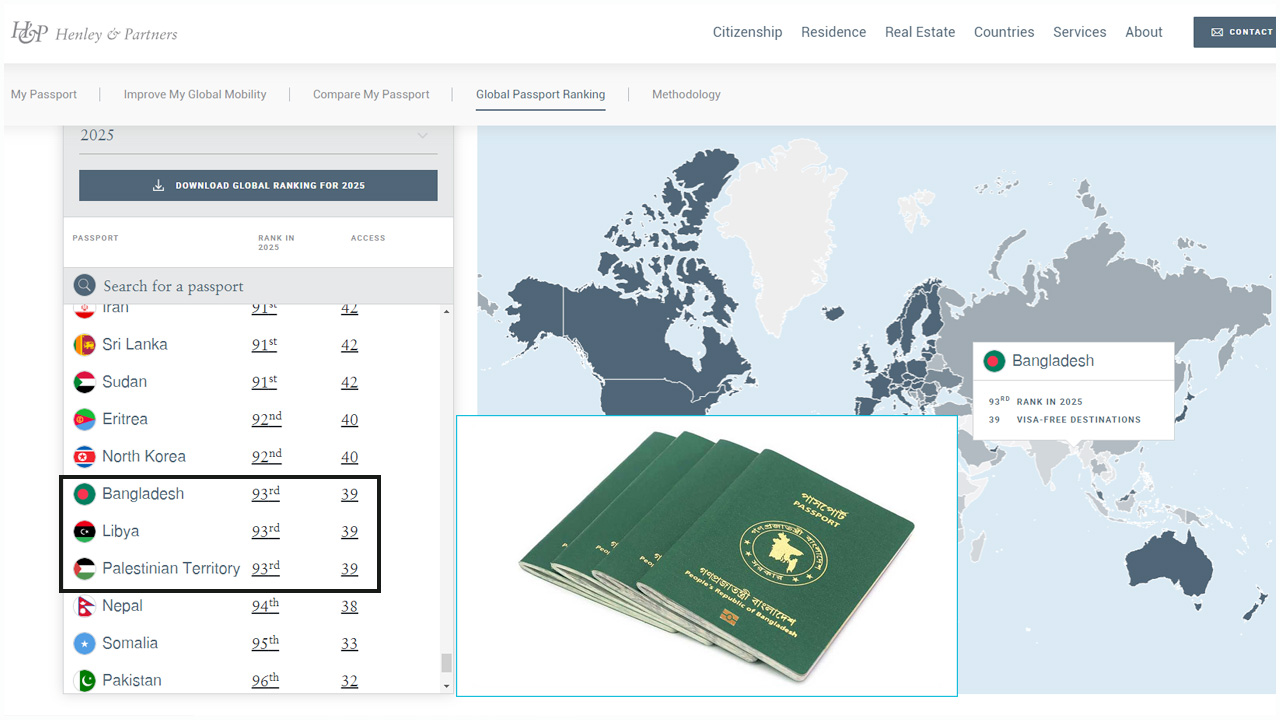Viewport: 1280px width, 720px height.
Task: Open the Citizenship menu
Action: (x=747, y=32)
